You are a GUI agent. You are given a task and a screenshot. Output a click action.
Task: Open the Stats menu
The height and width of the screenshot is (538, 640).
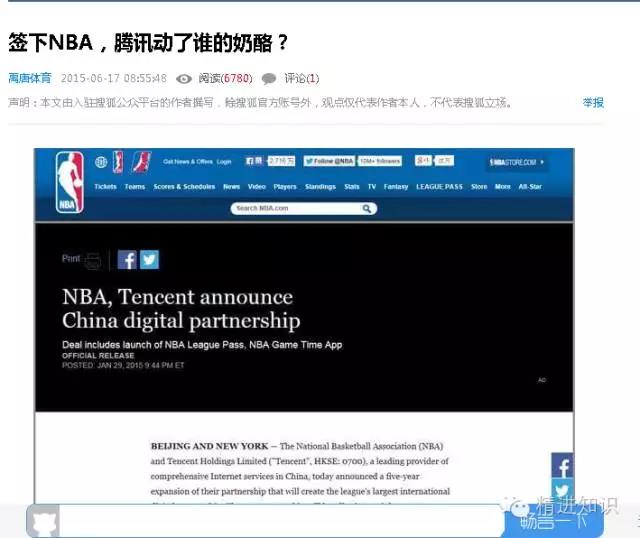[x=352, y=187]
